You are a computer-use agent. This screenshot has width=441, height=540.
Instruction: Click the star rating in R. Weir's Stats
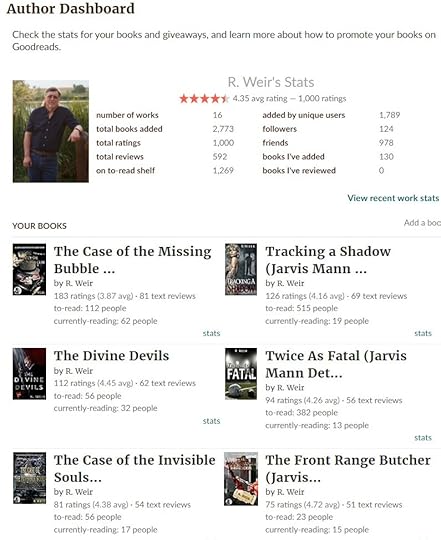[x=204, y=99]
